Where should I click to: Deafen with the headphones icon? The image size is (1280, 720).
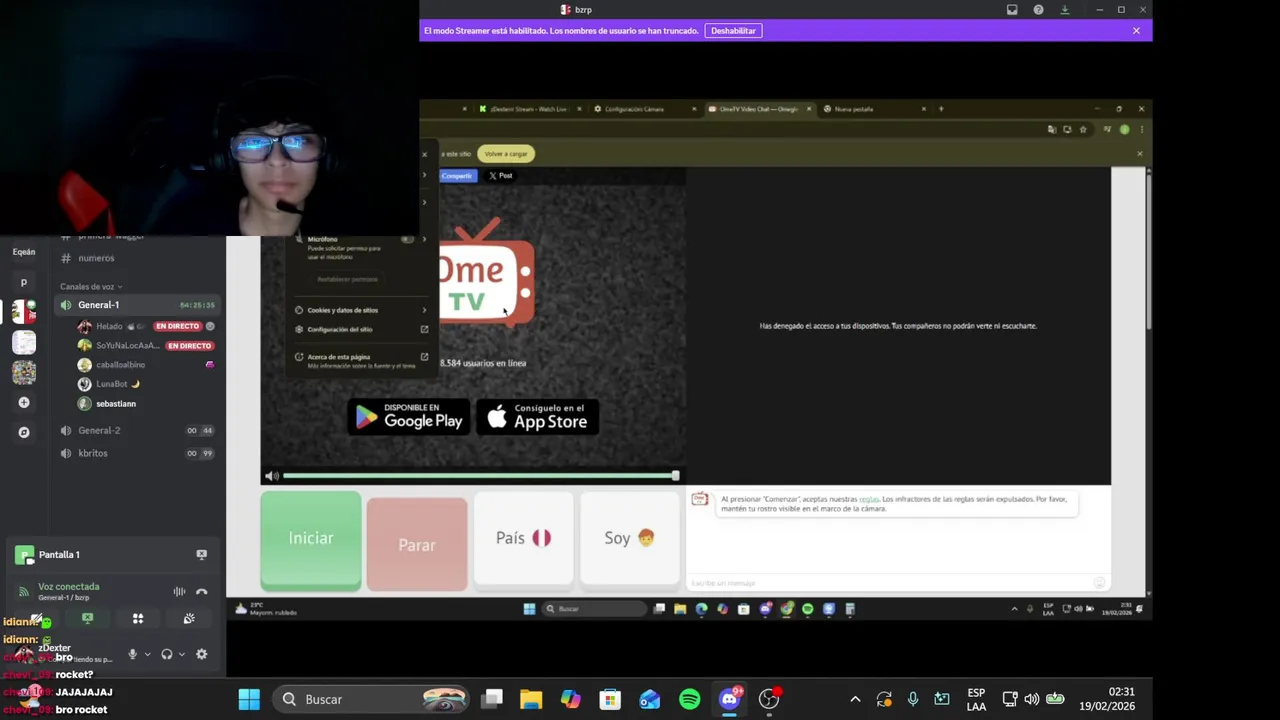click(166, 654)
